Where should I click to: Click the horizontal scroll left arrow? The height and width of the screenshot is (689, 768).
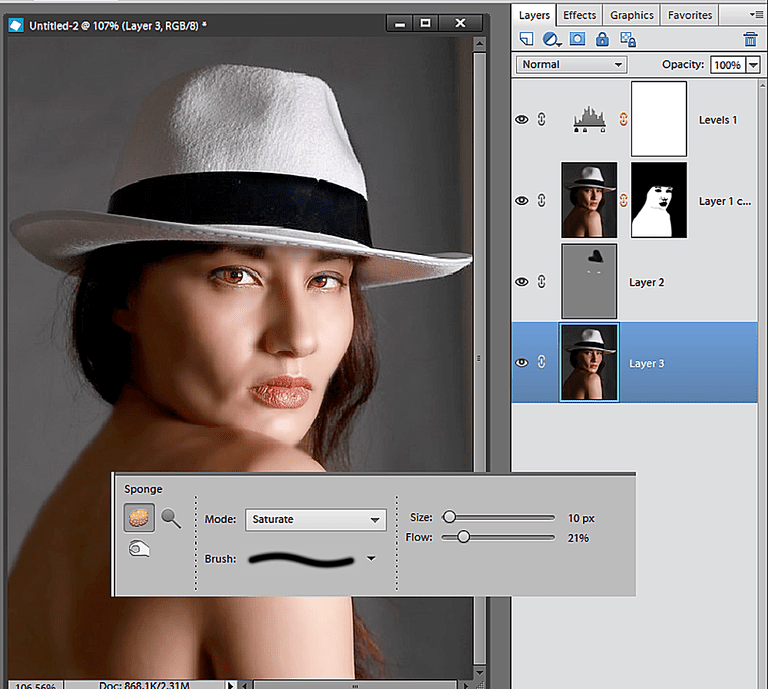click(x=245, y=685)
